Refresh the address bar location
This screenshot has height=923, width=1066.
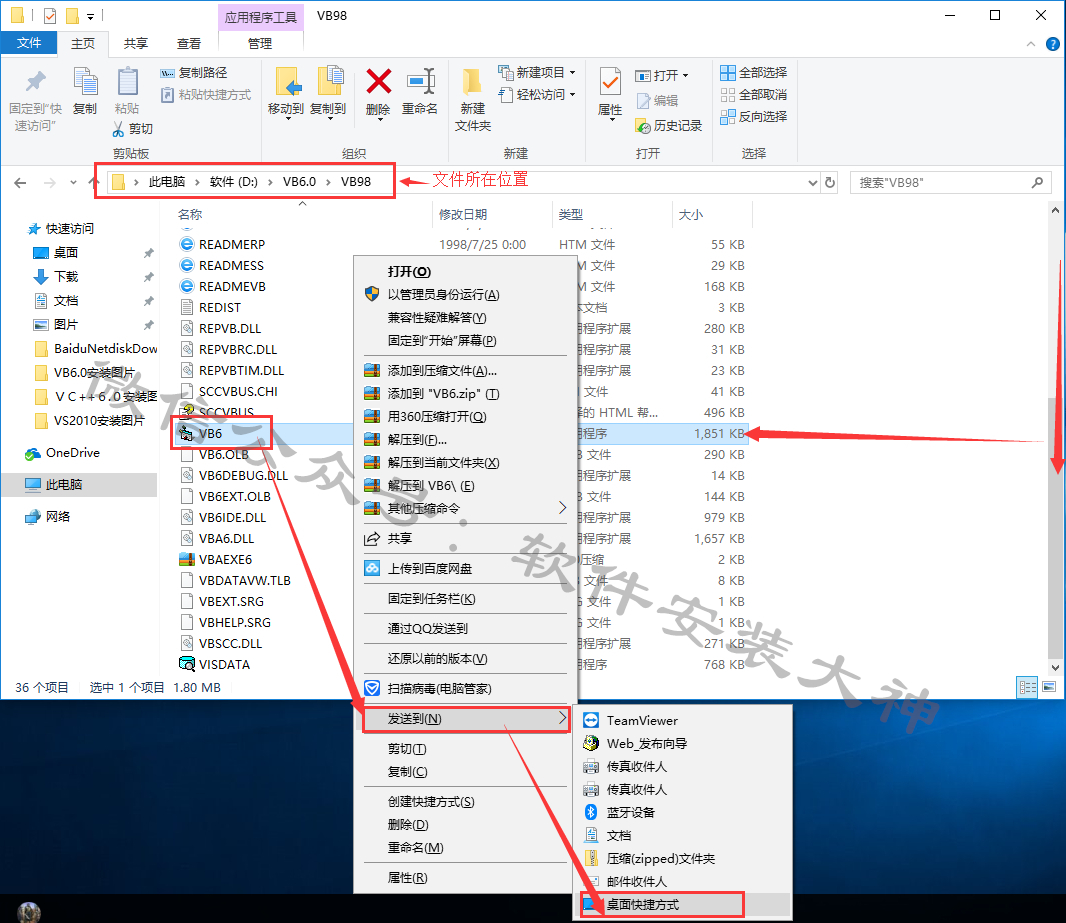coord(830,182)
